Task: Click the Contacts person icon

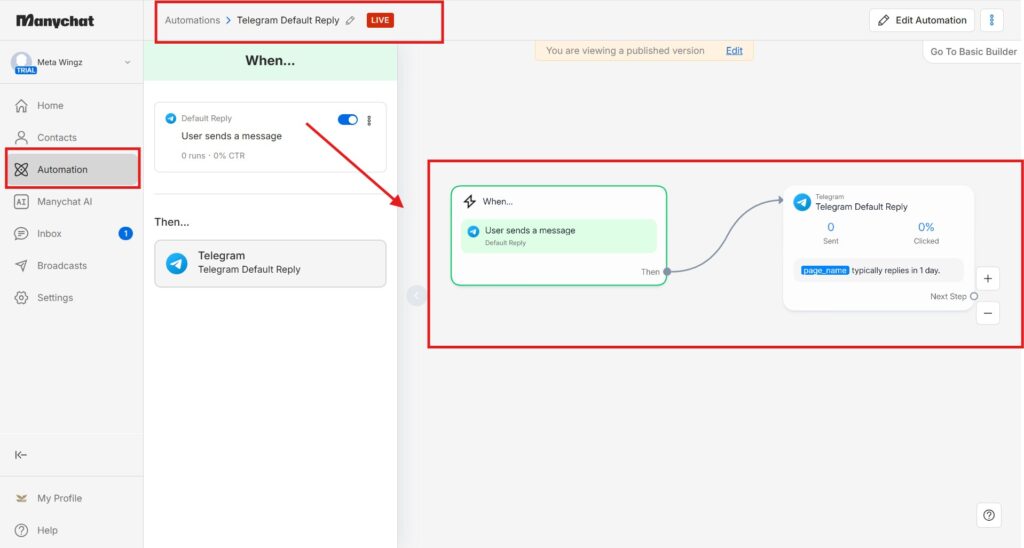Action: point(22,137)
